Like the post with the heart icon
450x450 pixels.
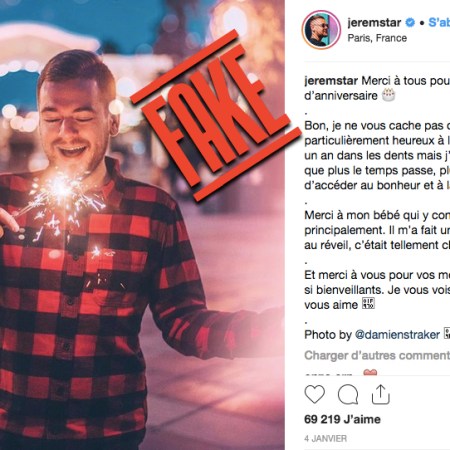315,394
